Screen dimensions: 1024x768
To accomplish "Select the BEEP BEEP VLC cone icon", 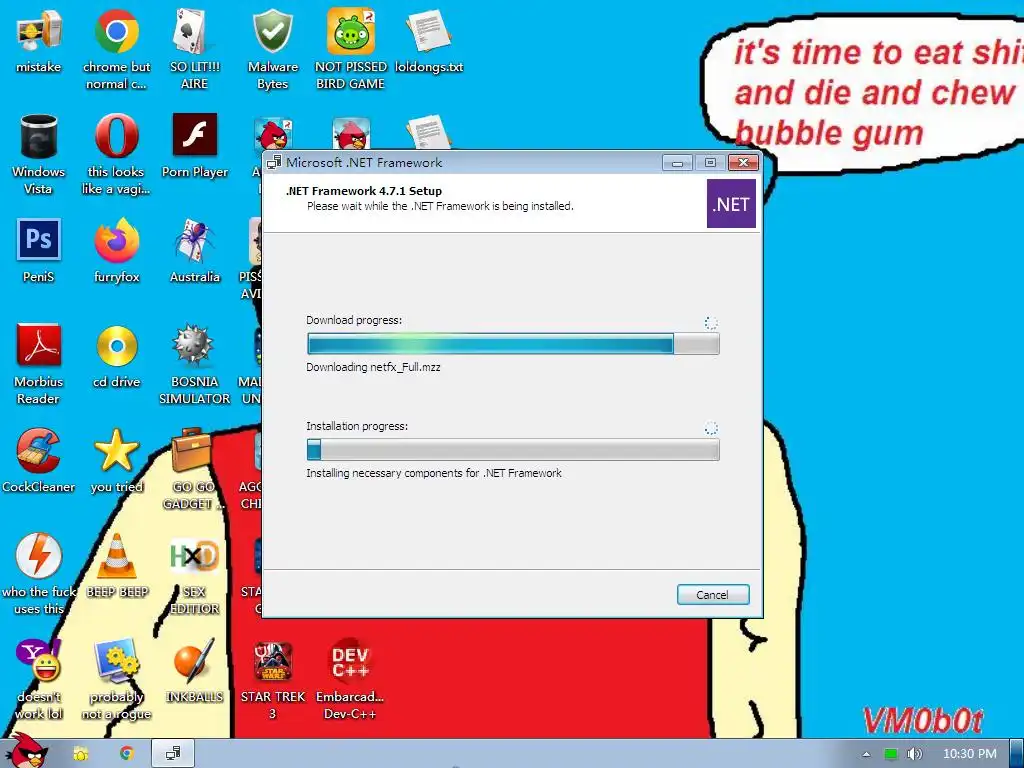I will [116, 566].
